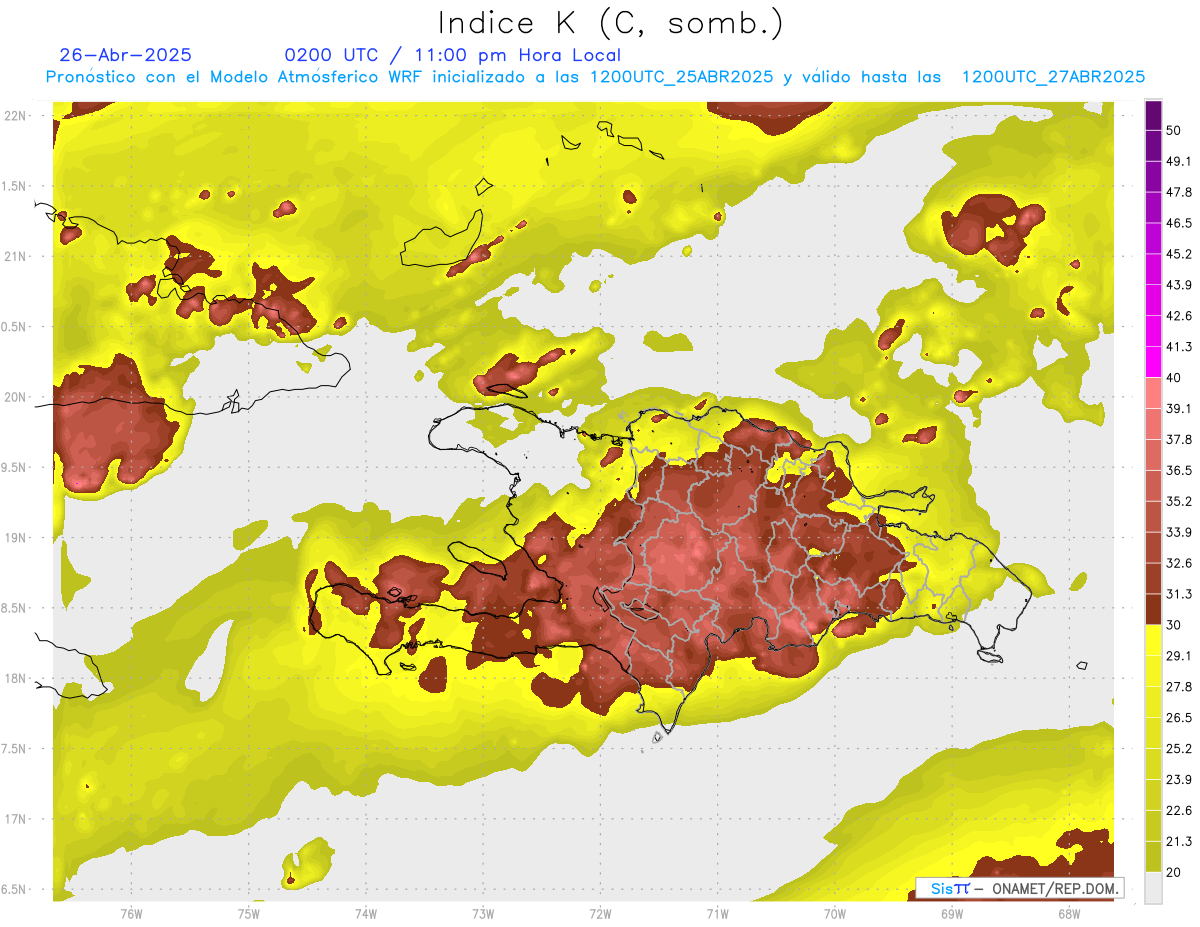Click the colorbar value '50'
Image resolution: width=1200 pixels, height=927 pixels.
click(x=1173, y=130)
